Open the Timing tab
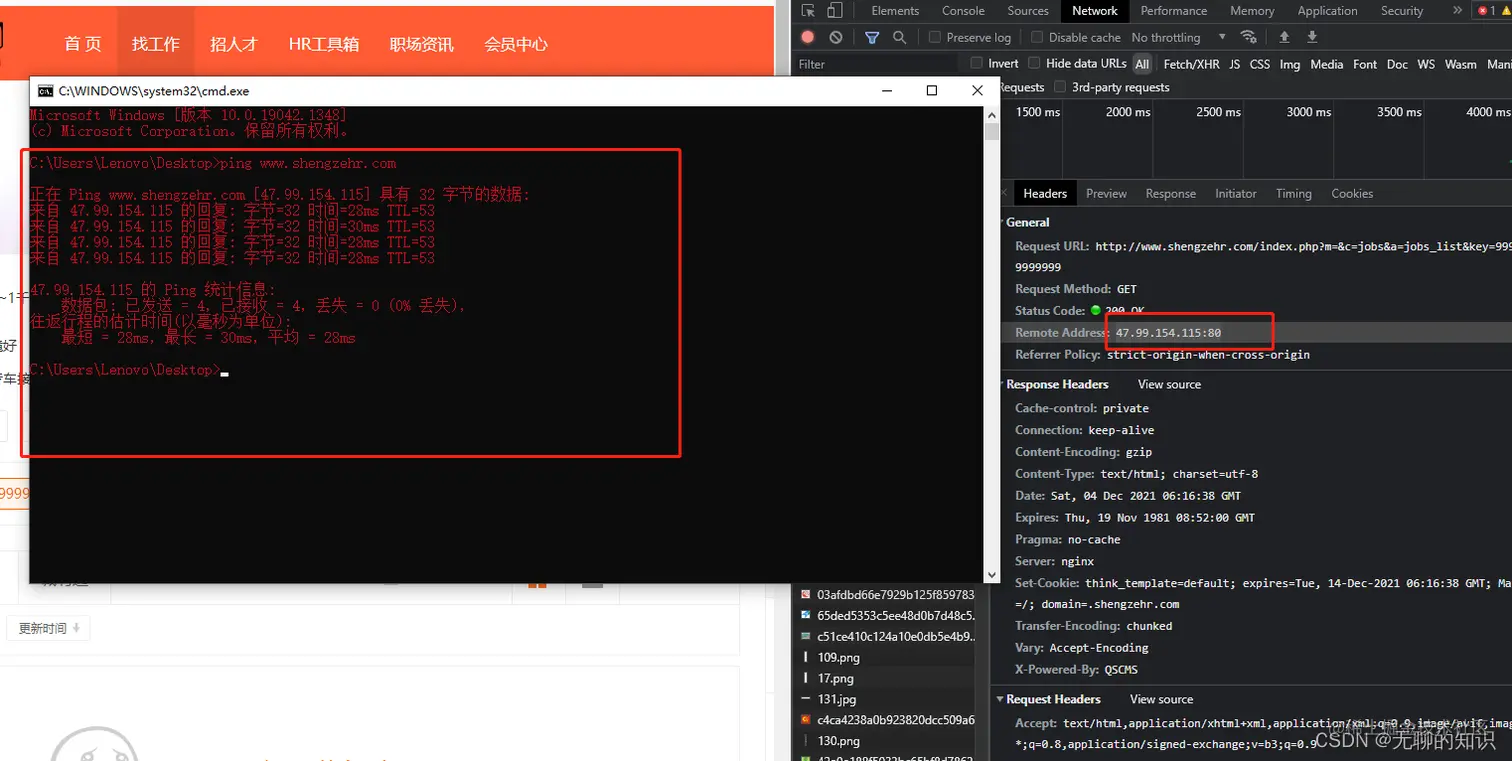The height and width of the screenshot is (761, 1512). (1293, 194)
